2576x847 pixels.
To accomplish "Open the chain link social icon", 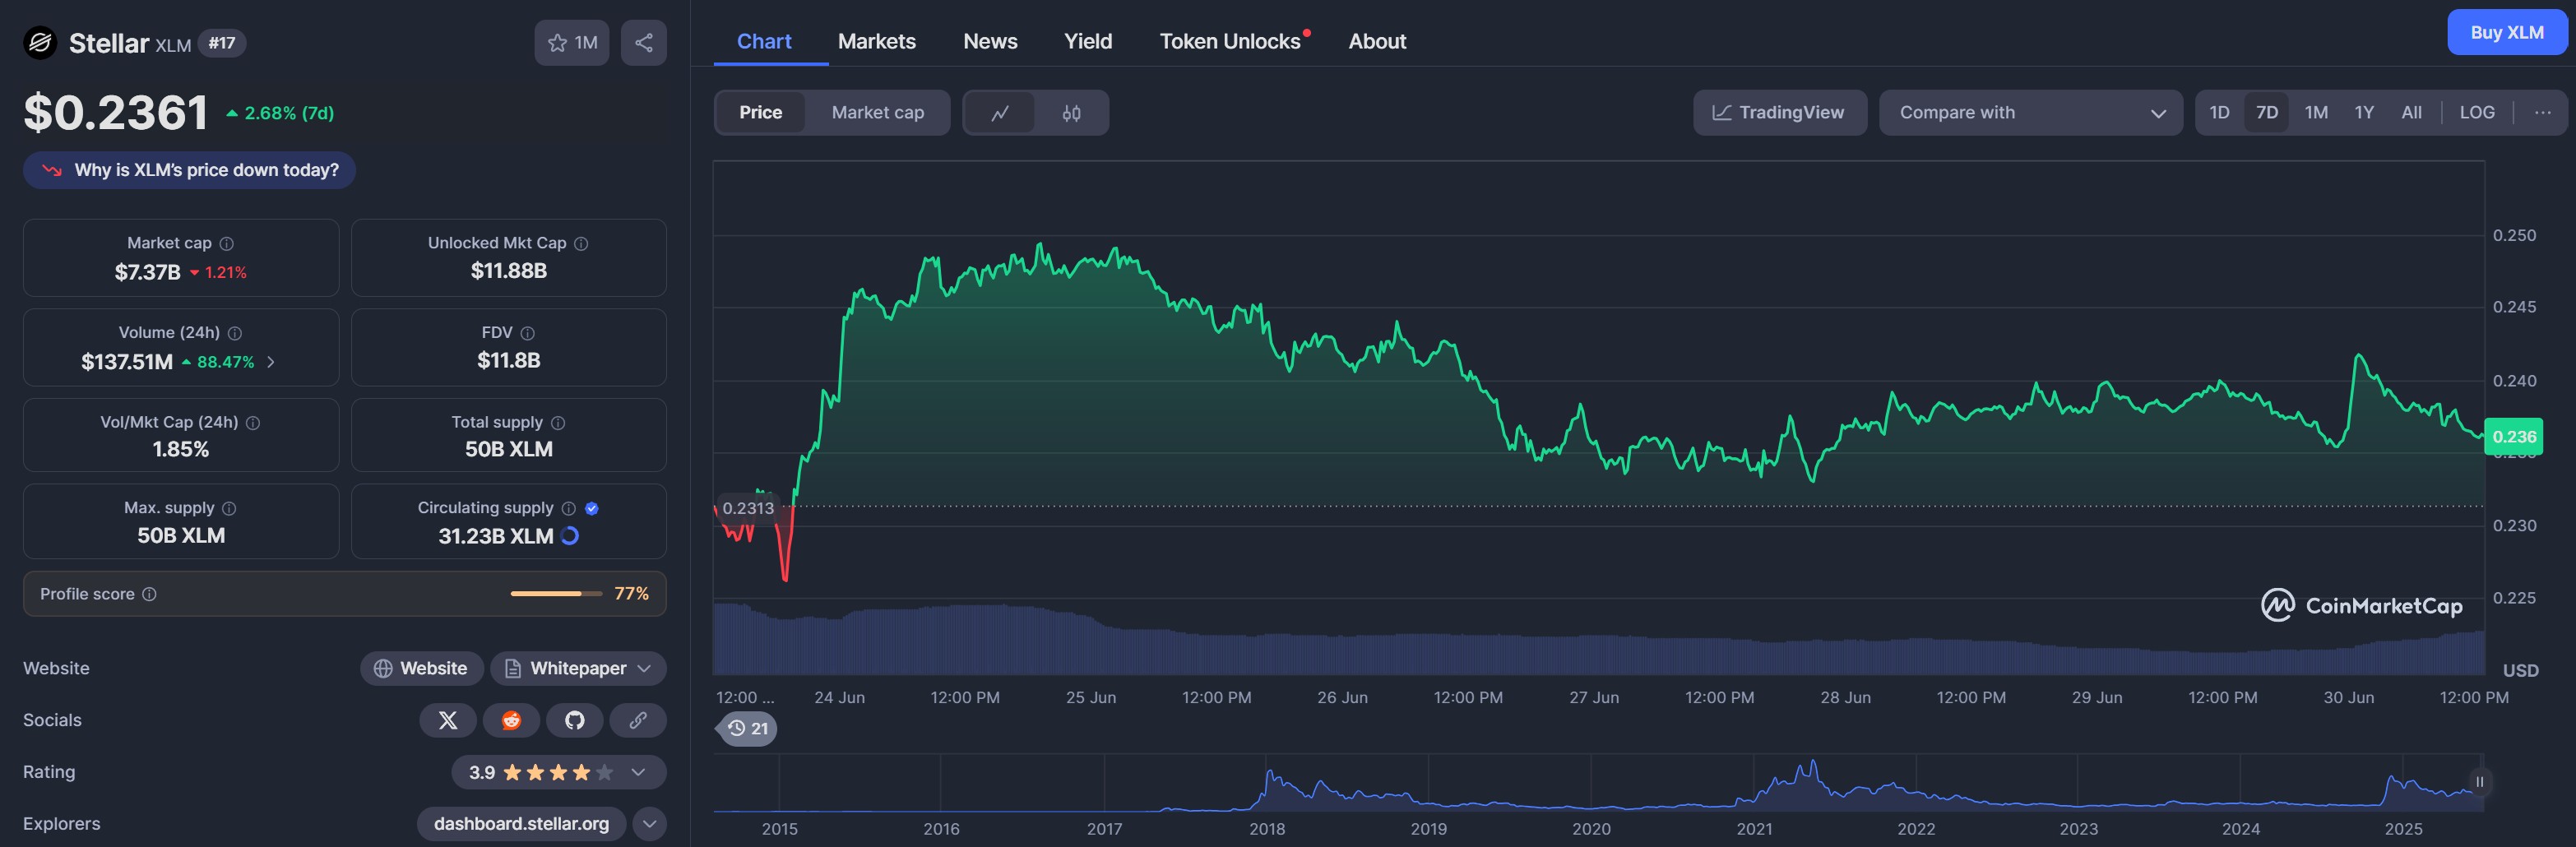I will tap(638, 720).
